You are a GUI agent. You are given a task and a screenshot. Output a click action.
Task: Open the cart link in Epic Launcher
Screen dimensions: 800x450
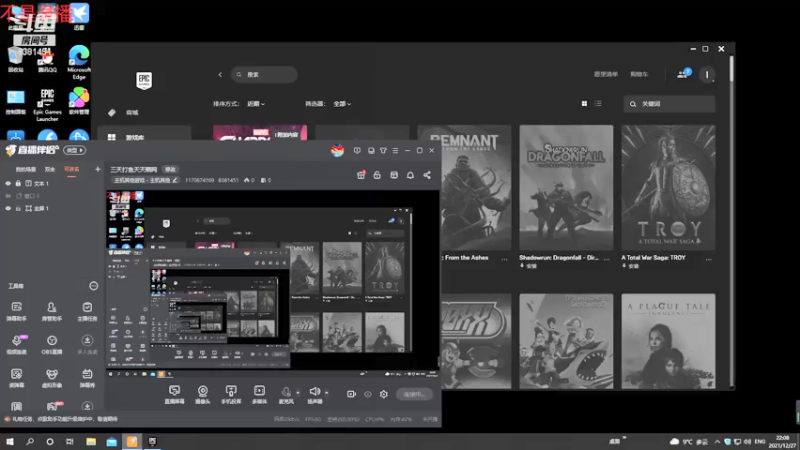click(x=639, y=74)
